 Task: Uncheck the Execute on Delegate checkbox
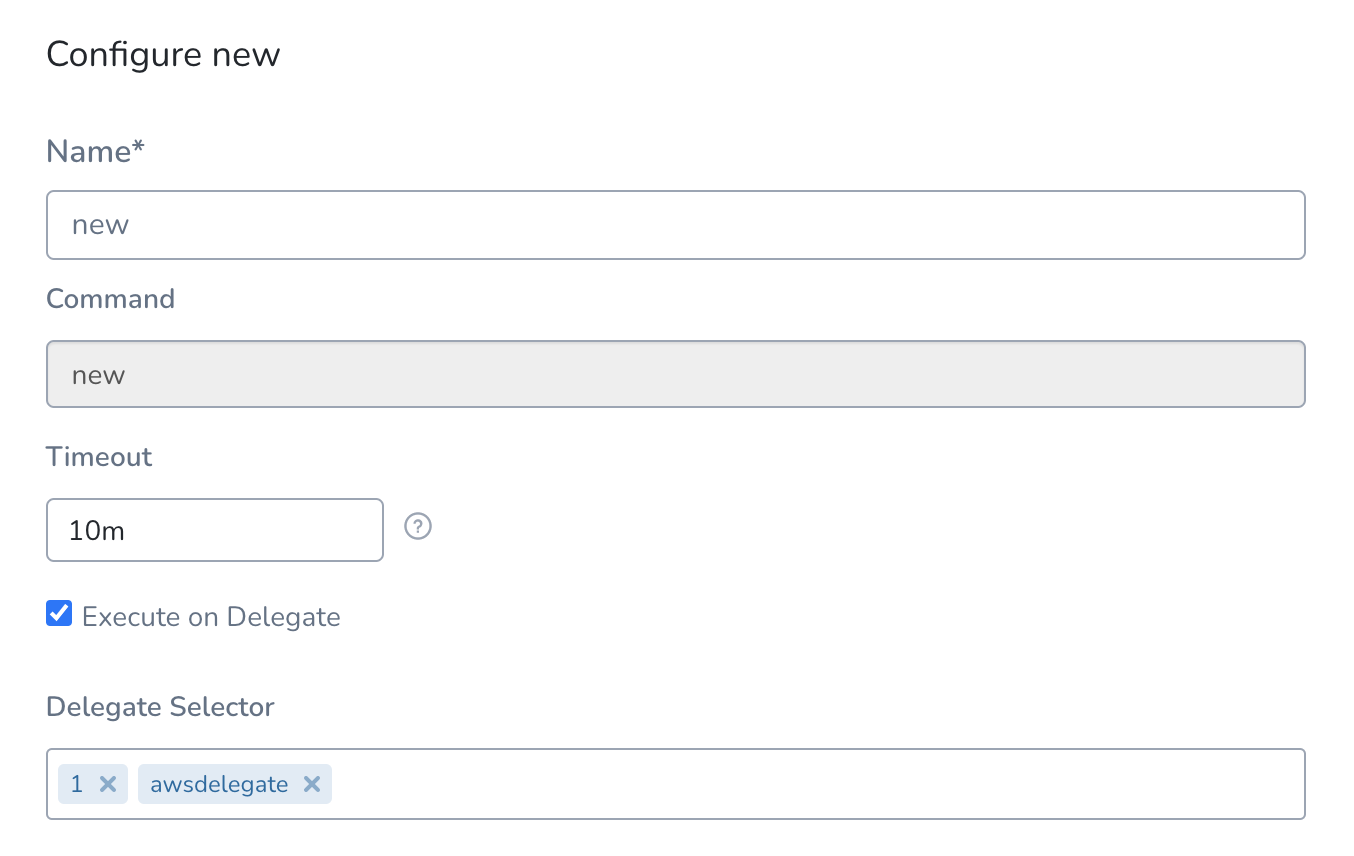59,613
